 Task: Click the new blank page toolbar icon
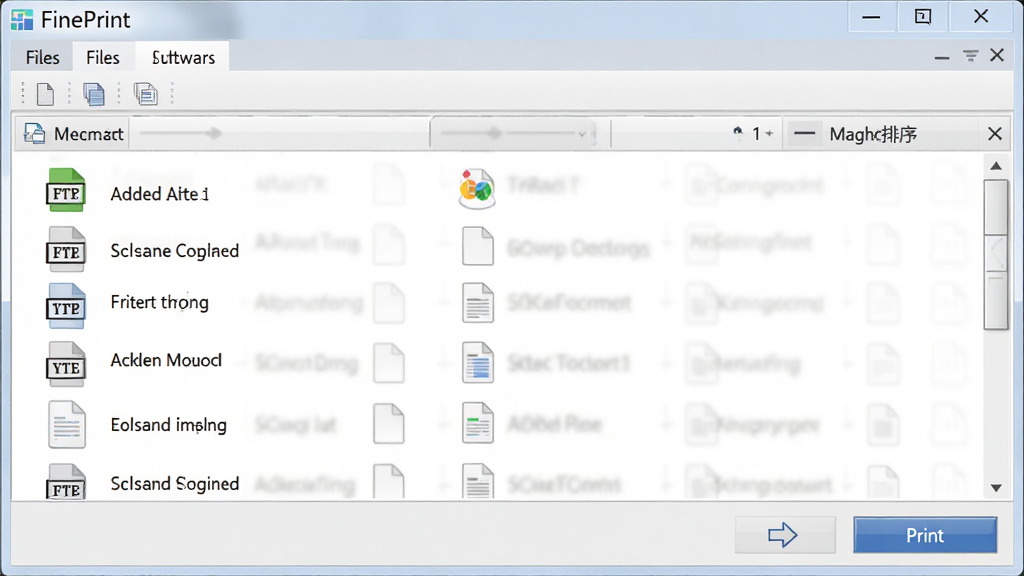click(45, 94)
